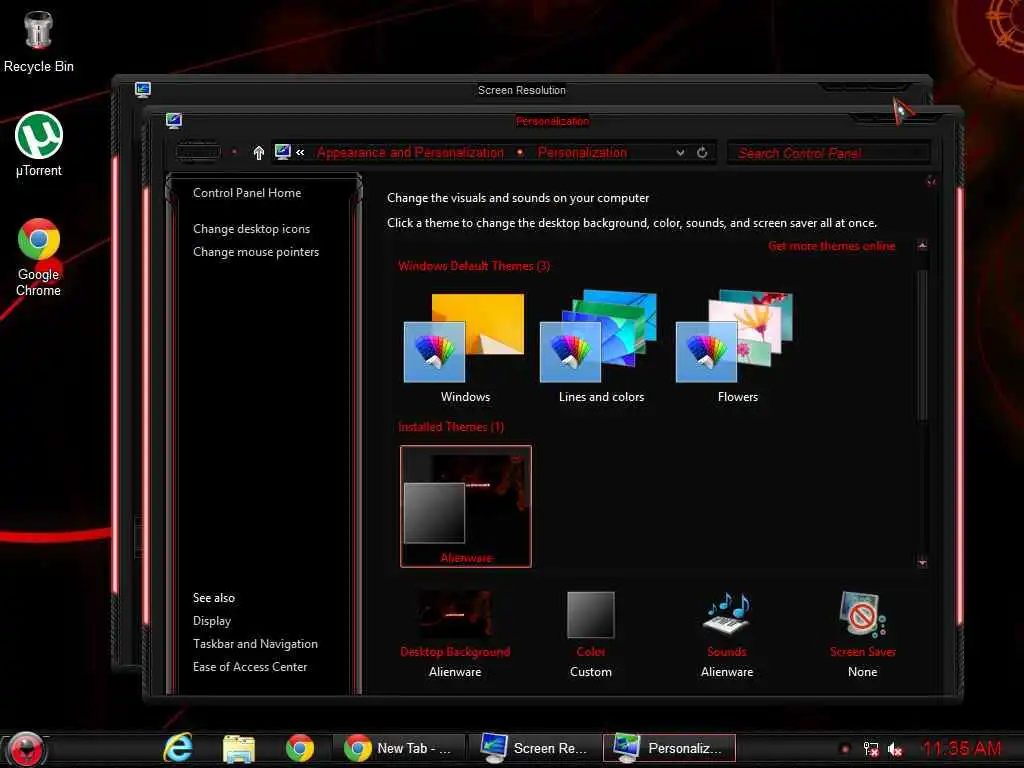Go to Appearance and Personalization breadcrumb

click(410, 153)
